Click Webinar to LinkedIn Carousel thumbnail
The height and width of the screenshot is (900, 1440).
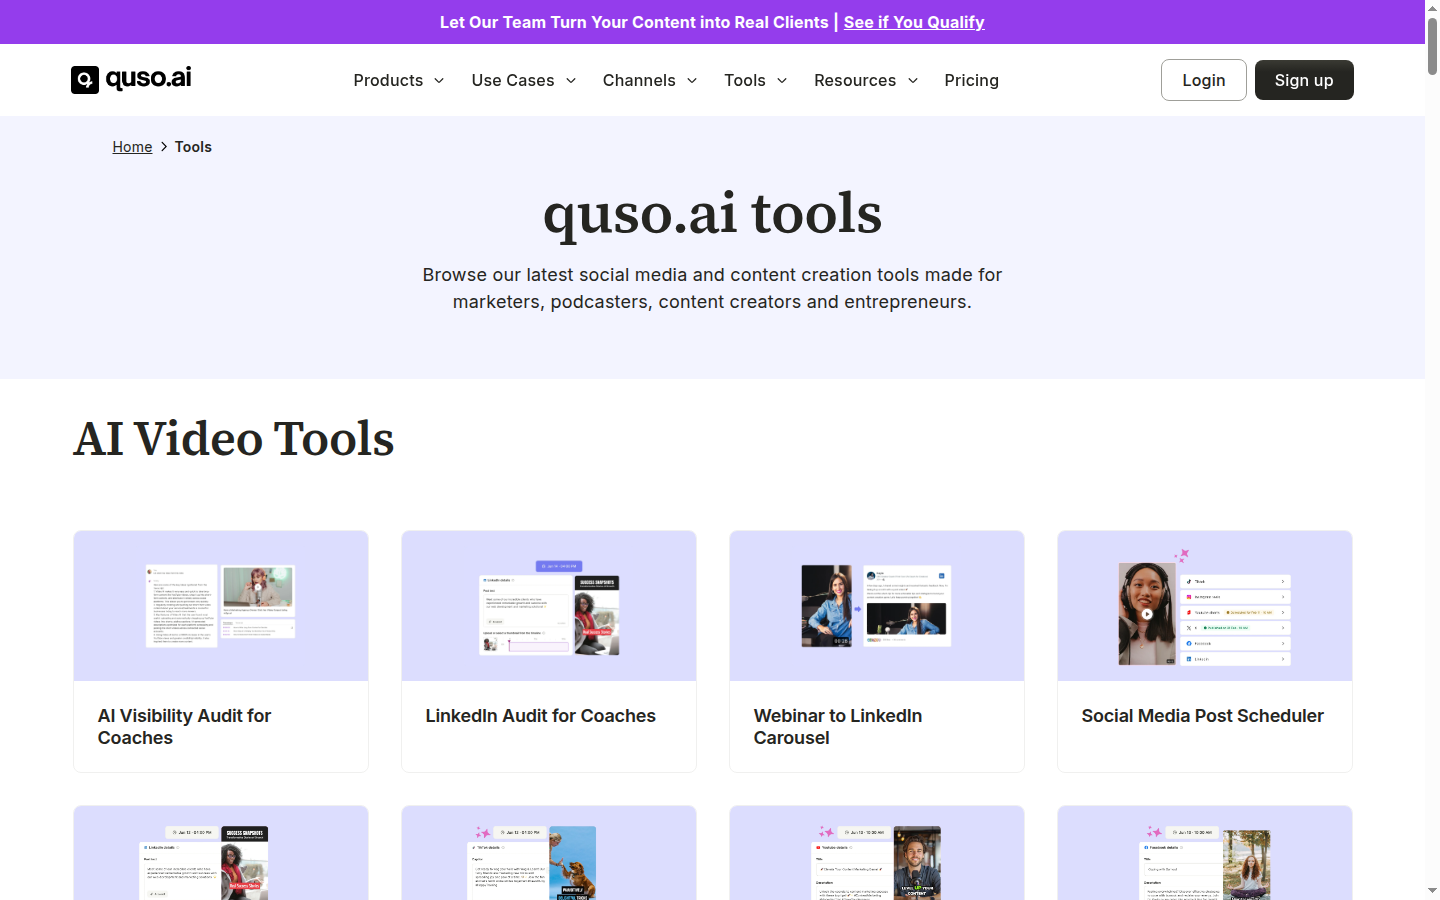point(877,606)
